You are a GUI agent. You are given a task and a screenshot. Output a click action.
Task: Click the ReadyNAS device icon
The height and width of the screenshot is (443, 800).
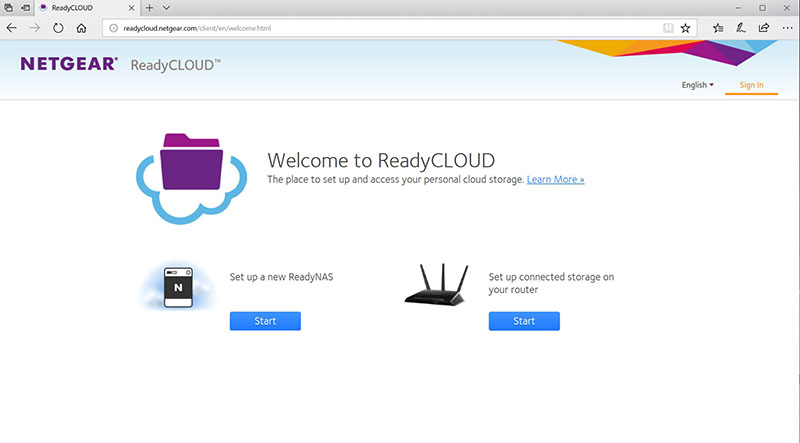pyautogui.click(x=178, y=287)
